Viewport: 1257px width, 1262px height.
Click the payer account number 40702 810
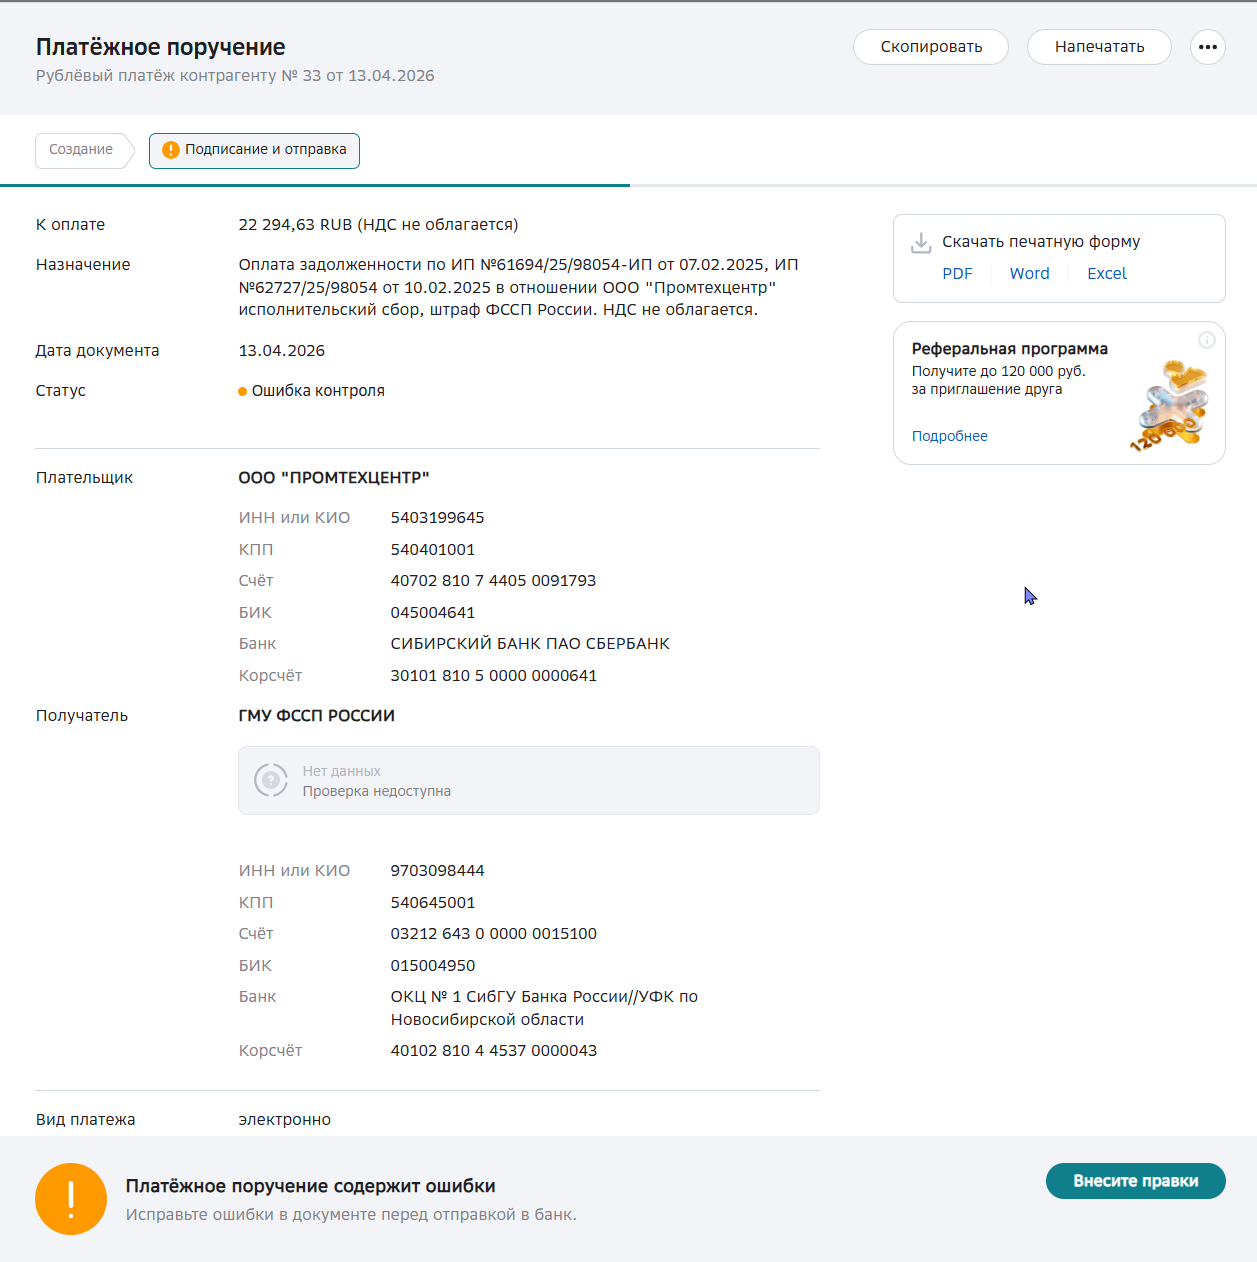click(x=493, y=581)
